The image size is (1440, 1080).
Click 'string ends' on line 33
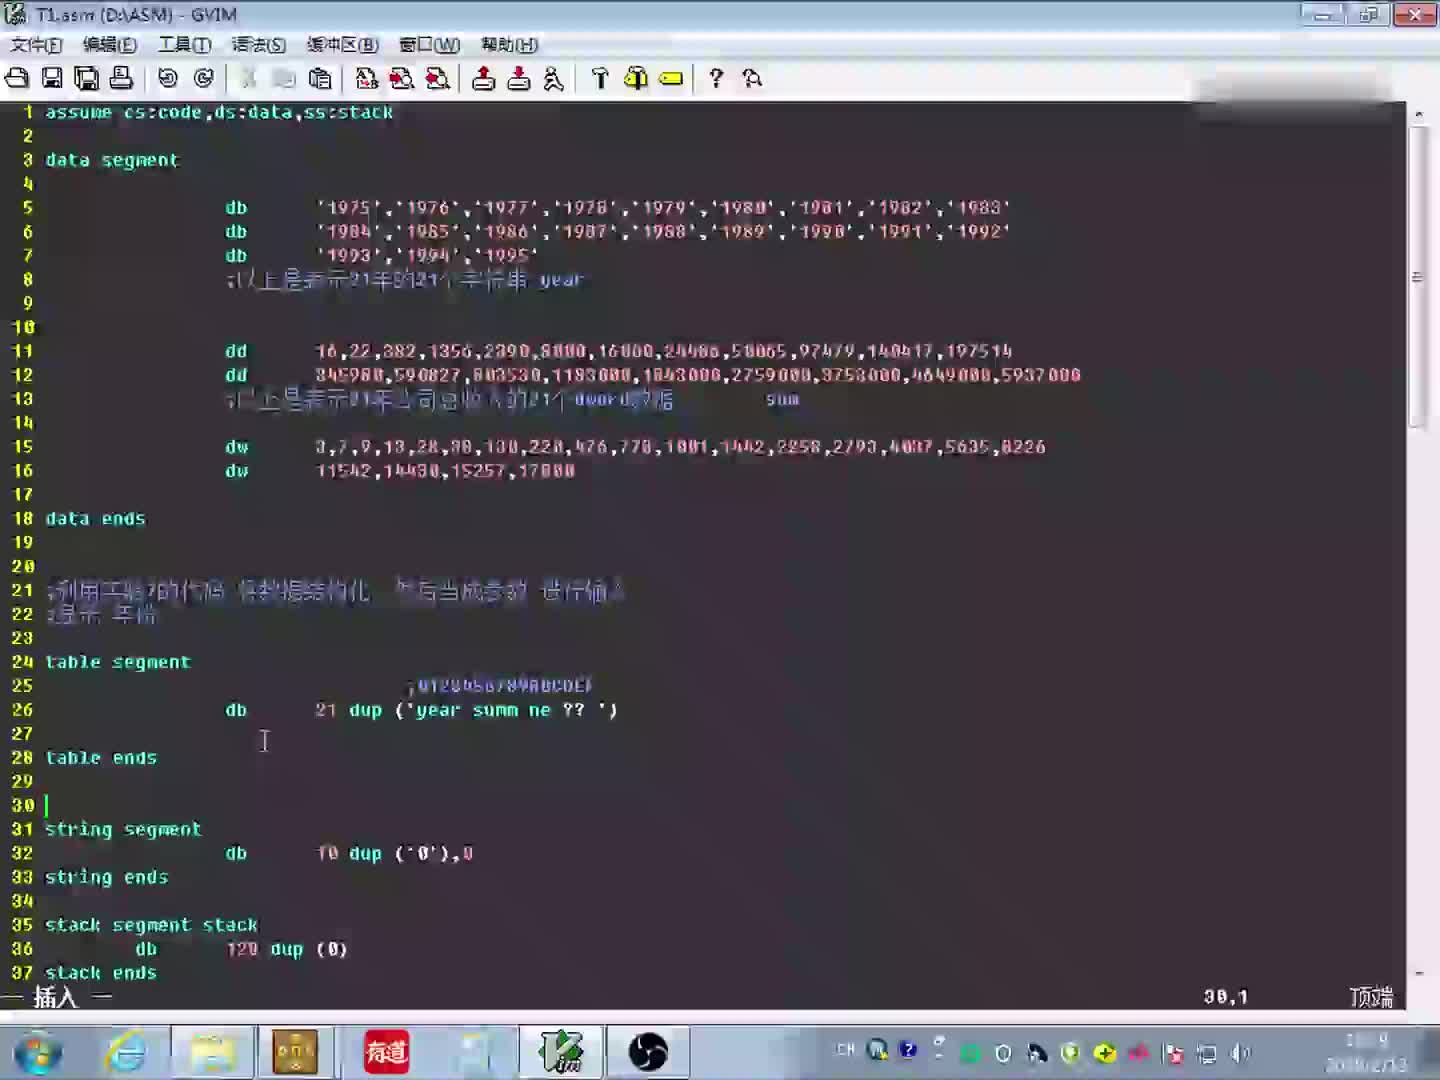click(106, 877)
